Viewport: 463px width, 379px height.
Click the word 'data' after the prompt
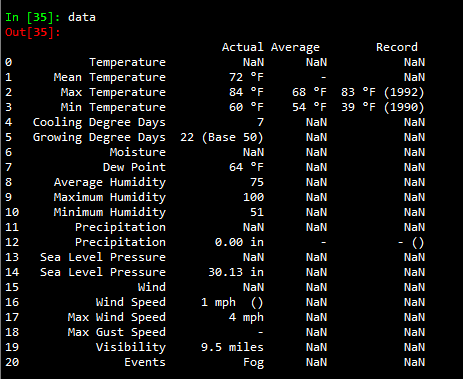point(82,17)
